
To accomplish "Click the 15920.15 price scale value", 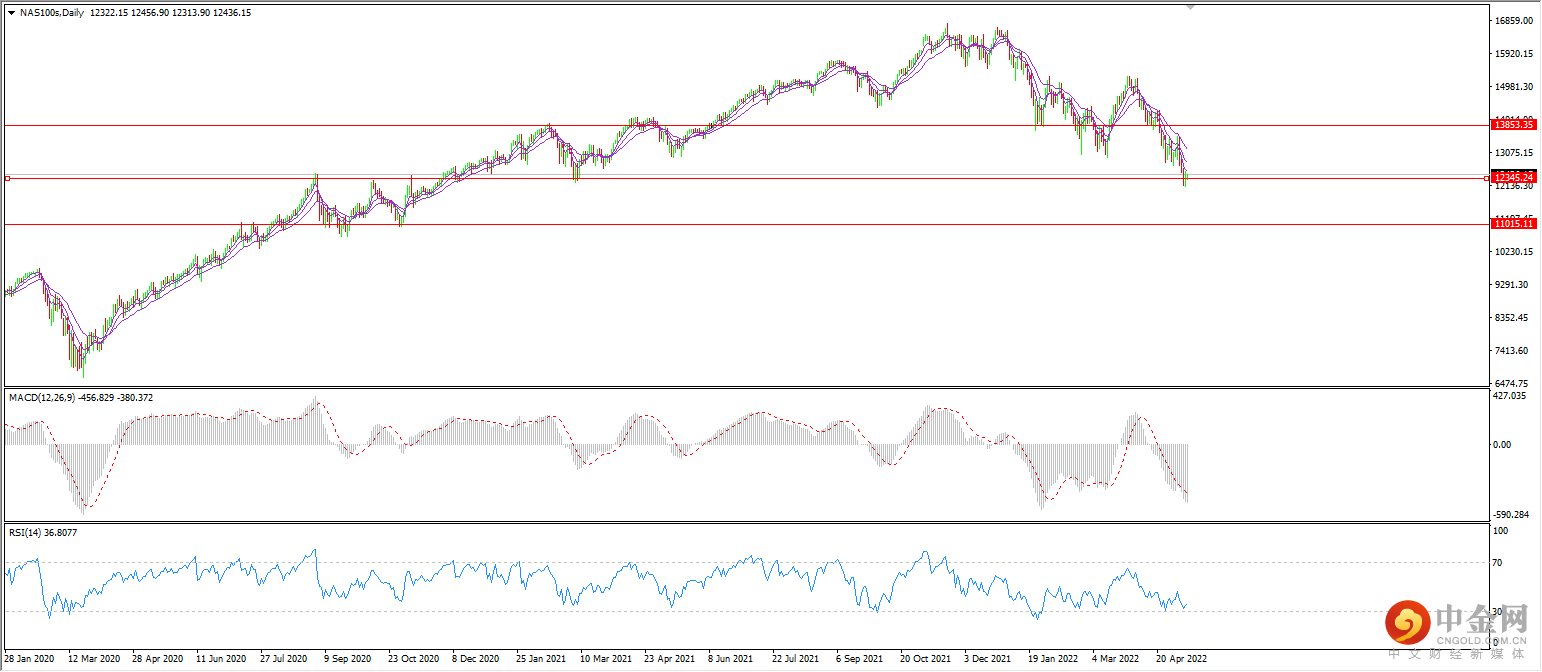I will coord(1513,54).
